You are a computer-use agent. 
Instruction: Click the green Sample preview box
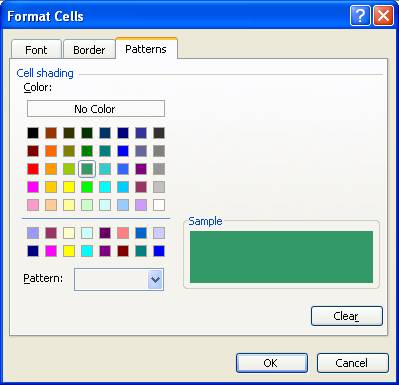(x=281, y=257)
